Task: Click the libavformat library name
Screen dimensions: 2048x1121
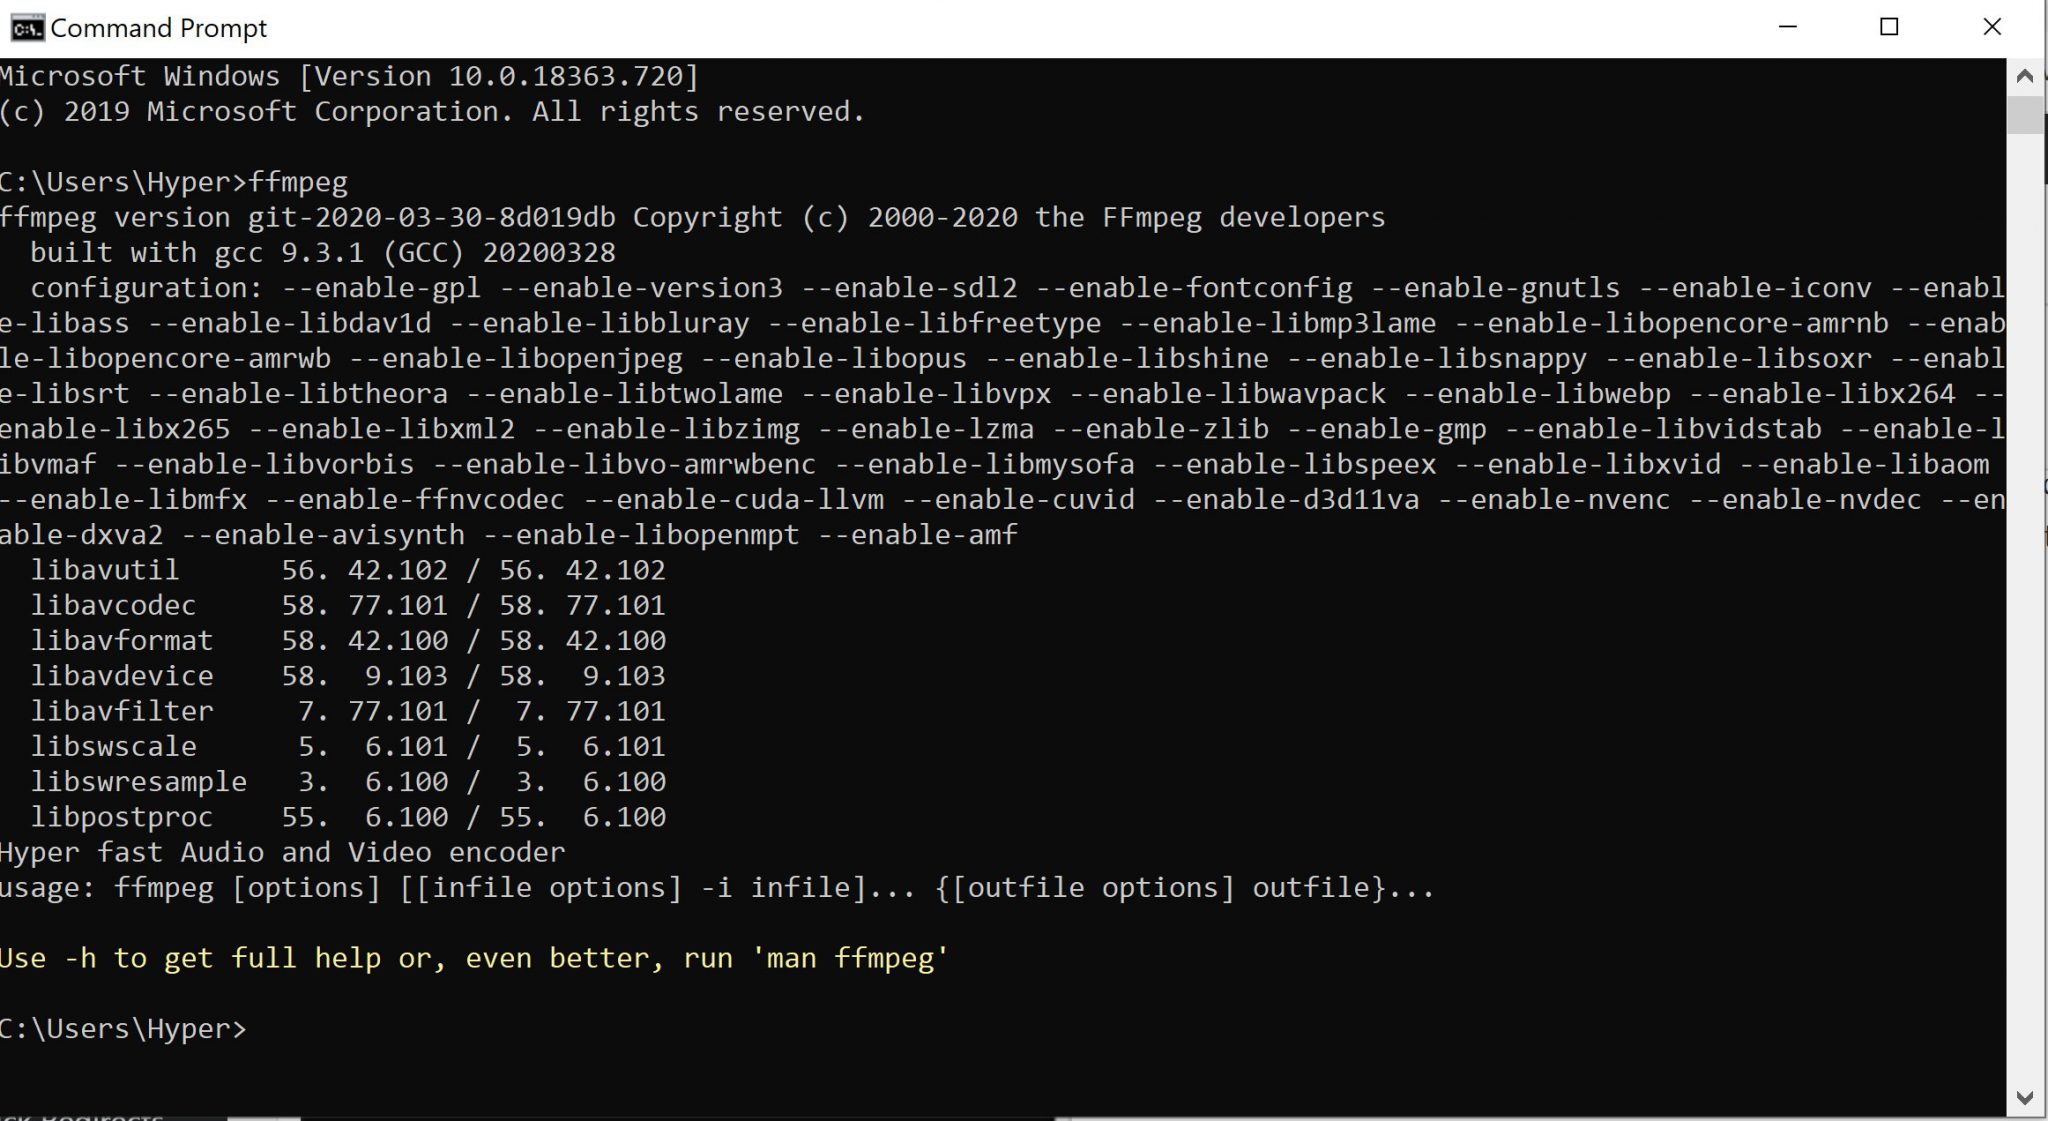Action: tap(122, 640)
